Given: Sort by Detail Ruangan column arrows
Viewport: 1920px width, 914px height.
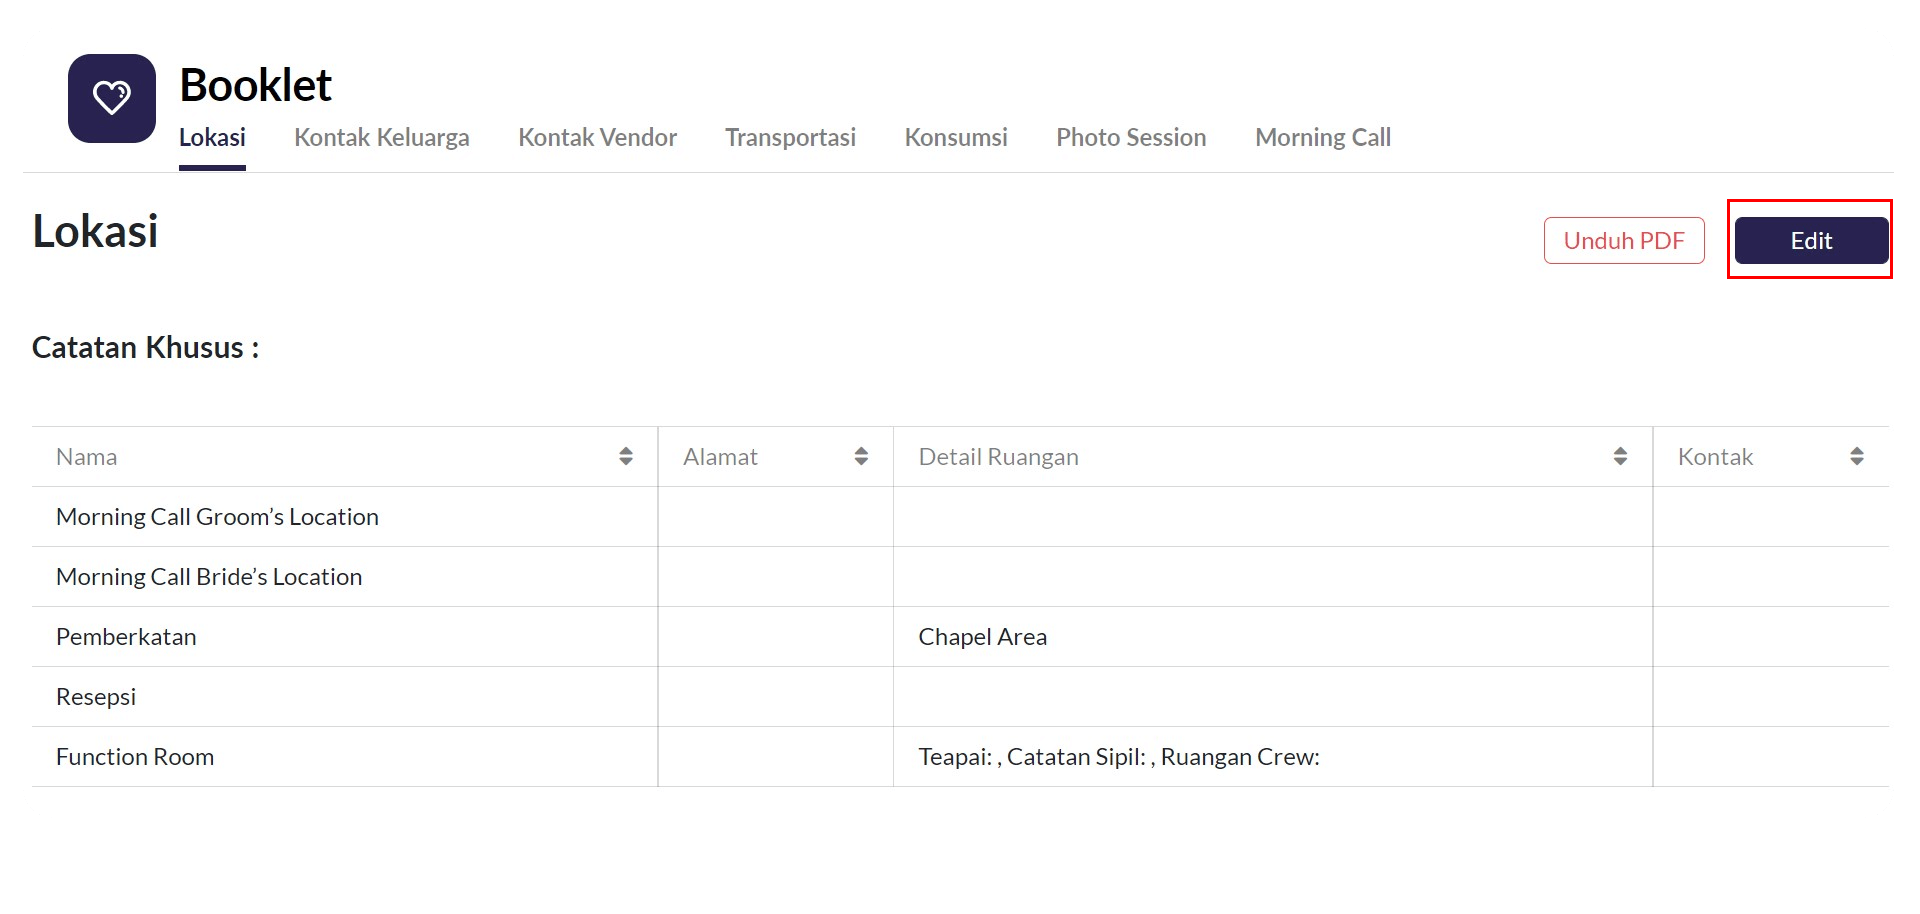Looking at the screenshot, I should tap(1620, 457).
